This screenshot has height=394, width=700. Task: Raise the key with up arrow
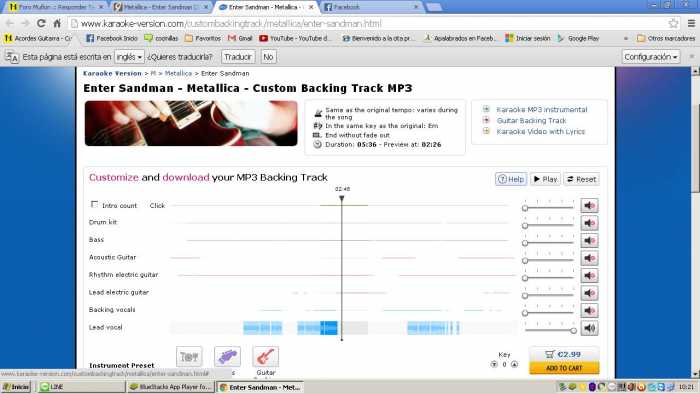[x=514, y=364]
